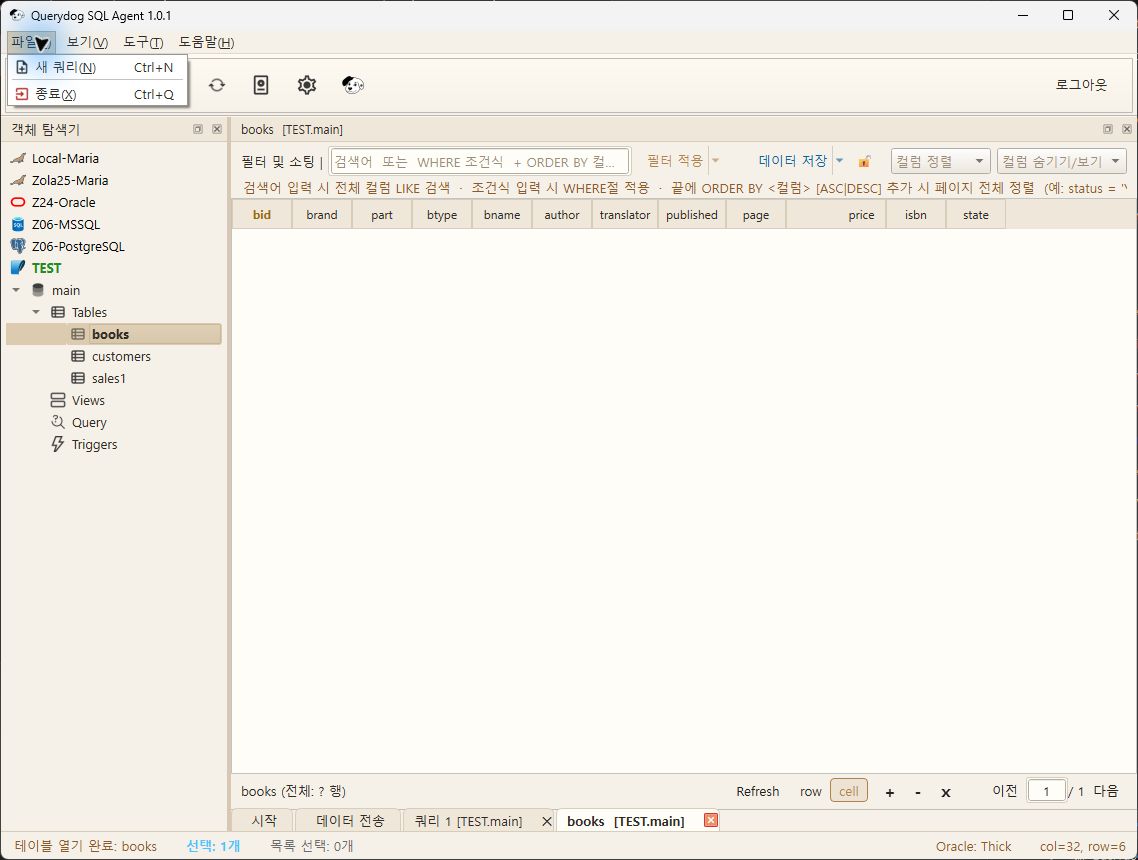This screenshot has width=1138, height=860.
Task: Open the 도구 menu
Action: click(x=143, y=42)
